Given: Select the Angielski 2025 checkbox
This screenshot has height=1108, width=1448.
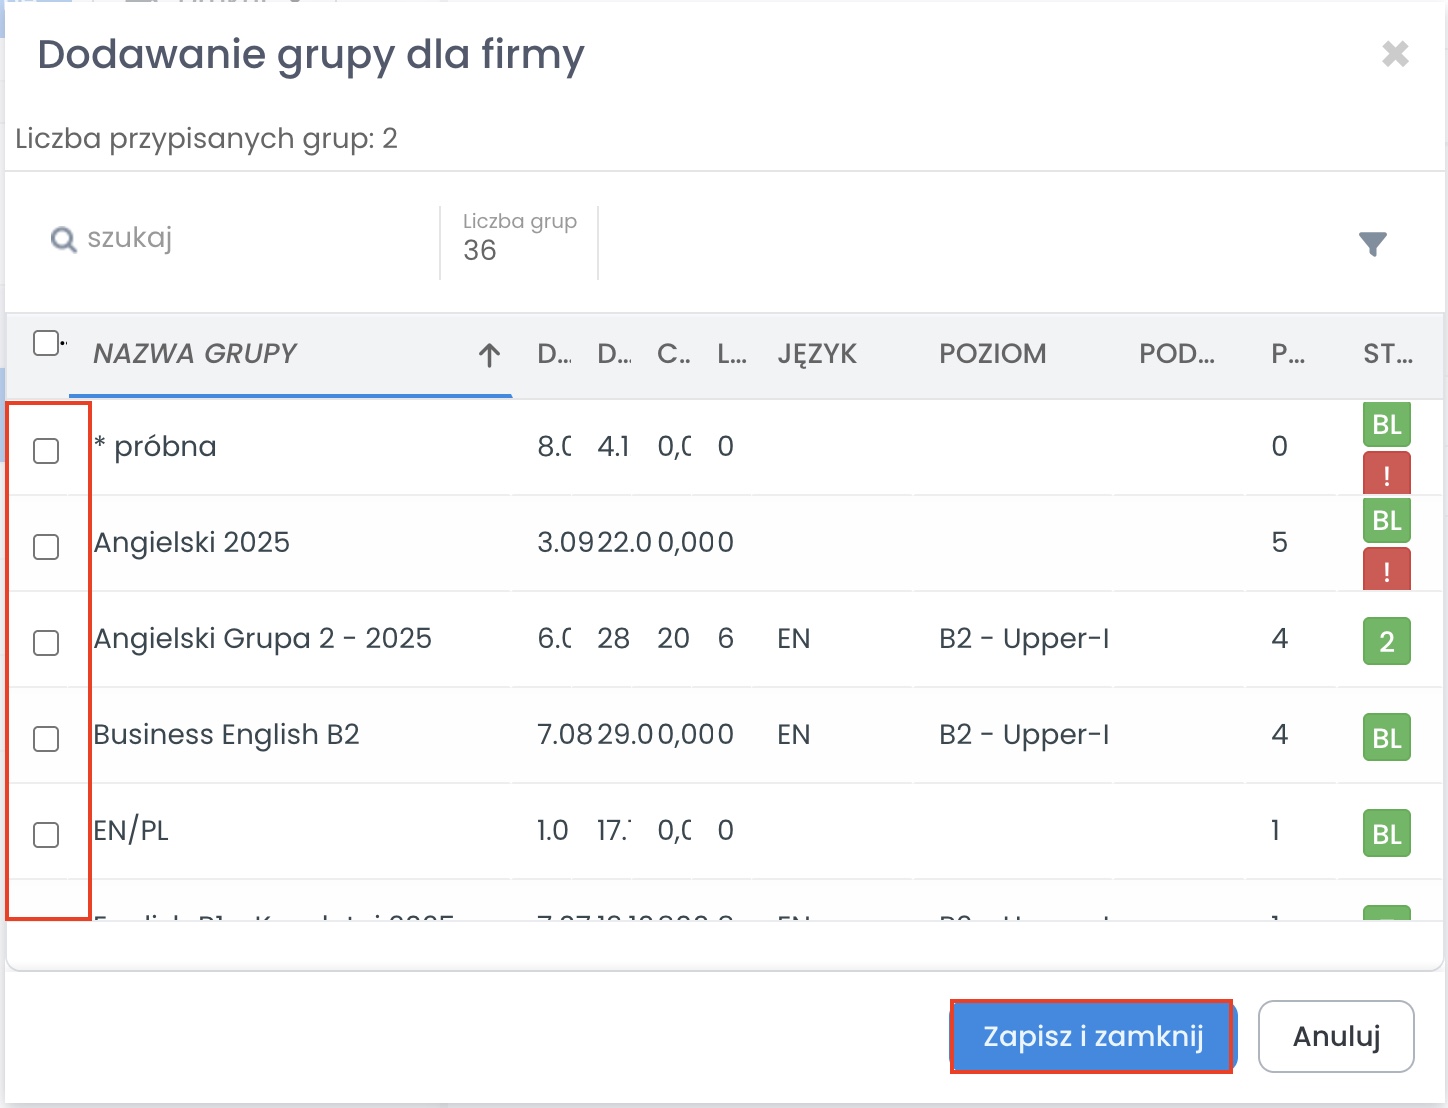Looking at the screenshot, I should point(46,547).
